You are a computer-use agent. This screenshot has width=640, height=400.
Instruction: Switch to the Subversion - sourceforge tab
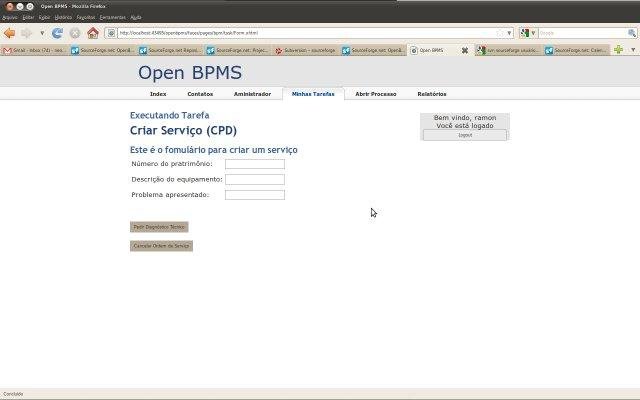pos(305,50)
